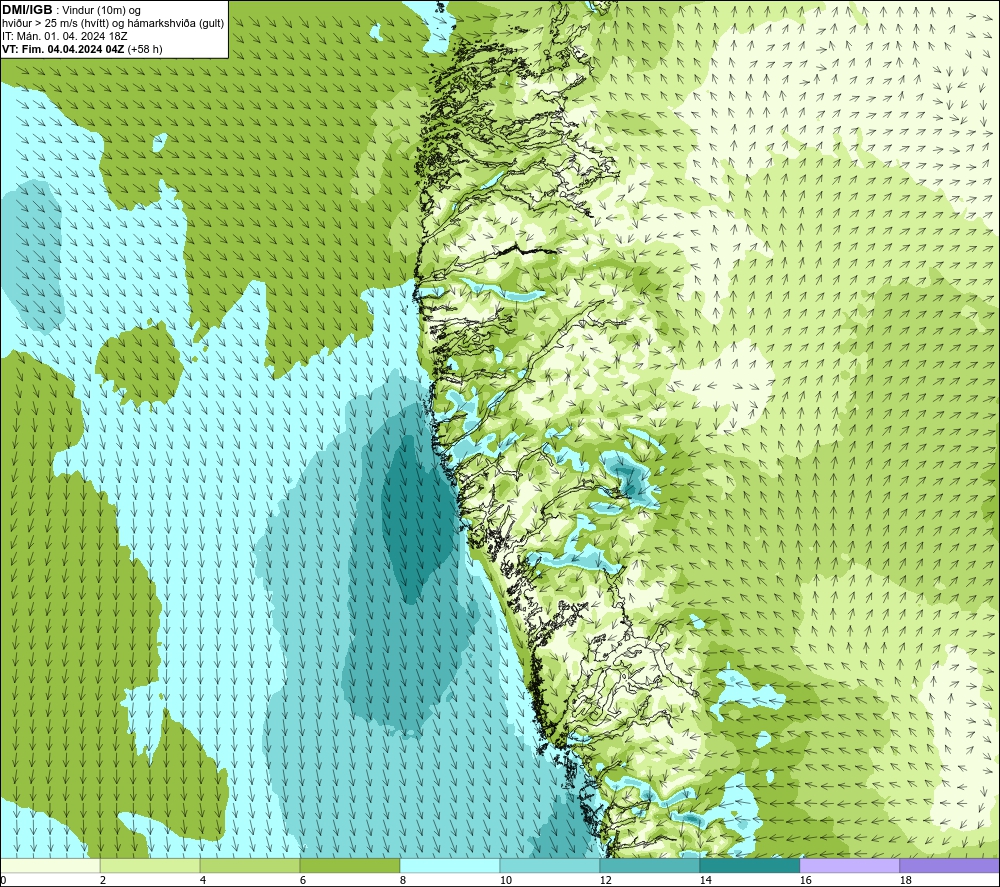
Task: Click the '(+58 h)' forecast offset text
Action: (x=145, y=49)
